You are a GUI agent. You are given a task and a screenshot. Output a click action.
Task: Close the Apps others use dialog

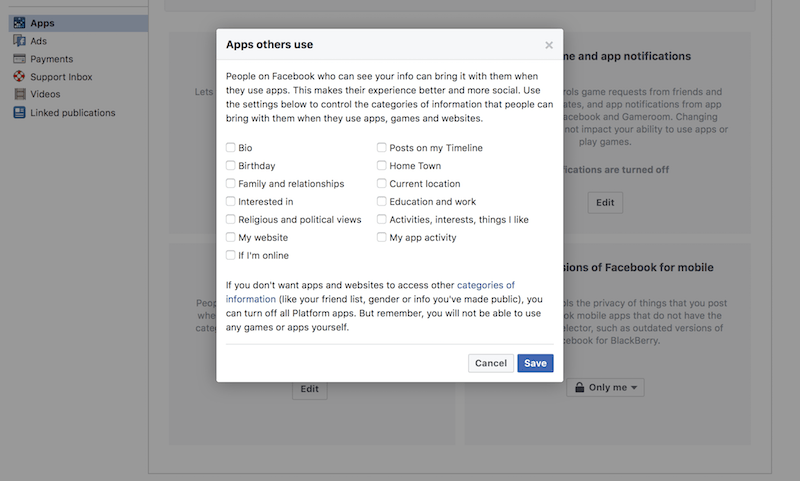pyautogui.click(x=548, y=45)
